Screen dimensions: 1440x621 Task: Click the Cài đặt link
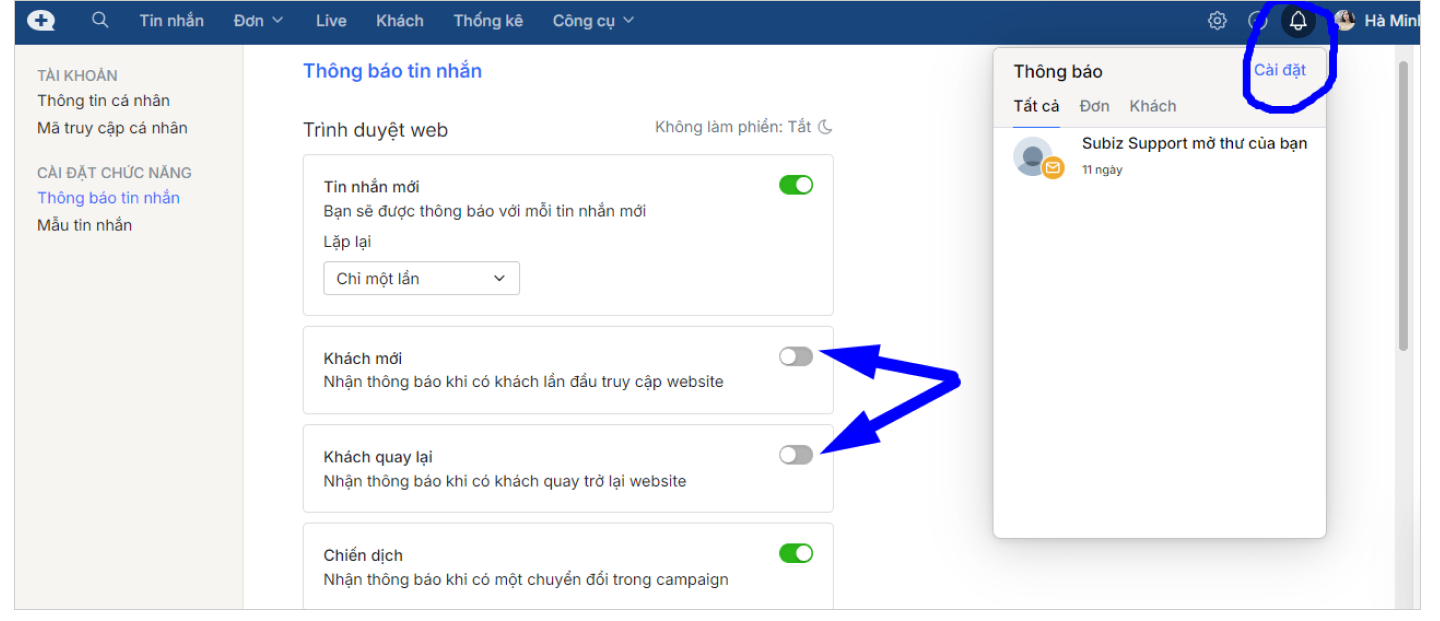[1280, 70]
